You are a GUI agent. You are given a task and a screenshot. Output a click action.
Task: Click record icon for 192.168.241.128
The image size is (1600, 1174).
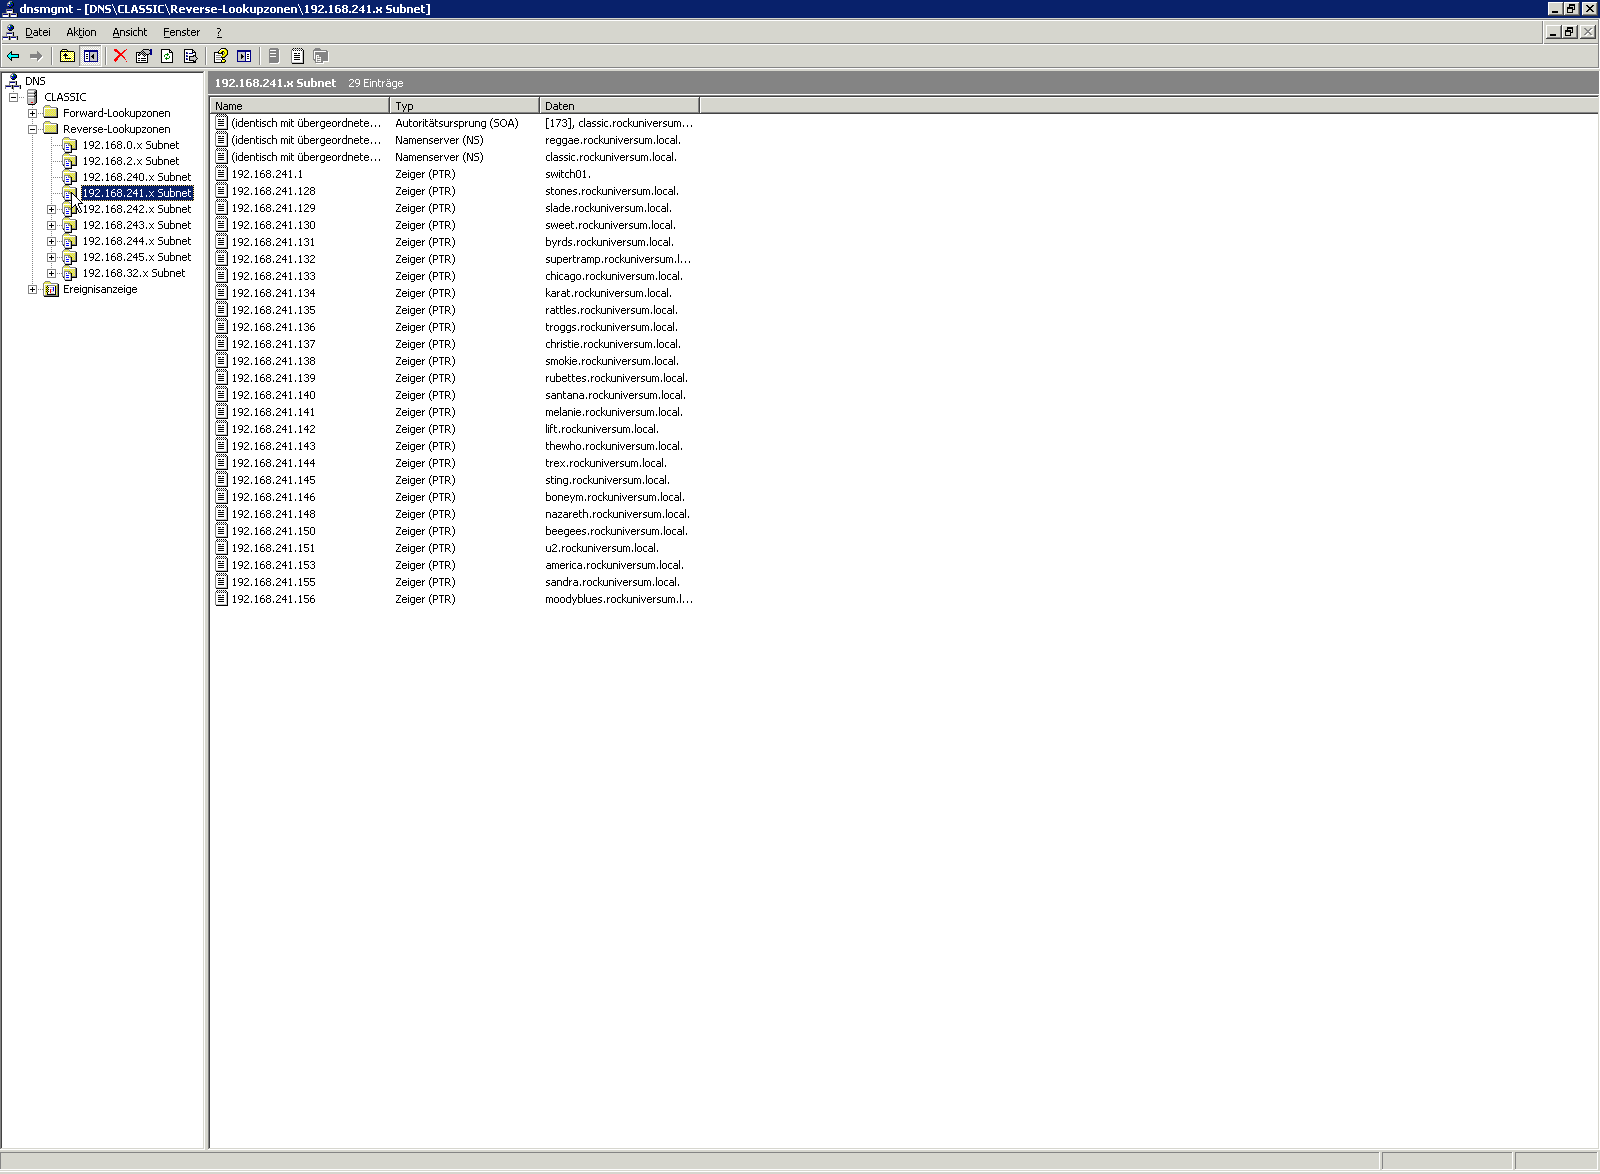pyautogui.click(x=222, y=191)
